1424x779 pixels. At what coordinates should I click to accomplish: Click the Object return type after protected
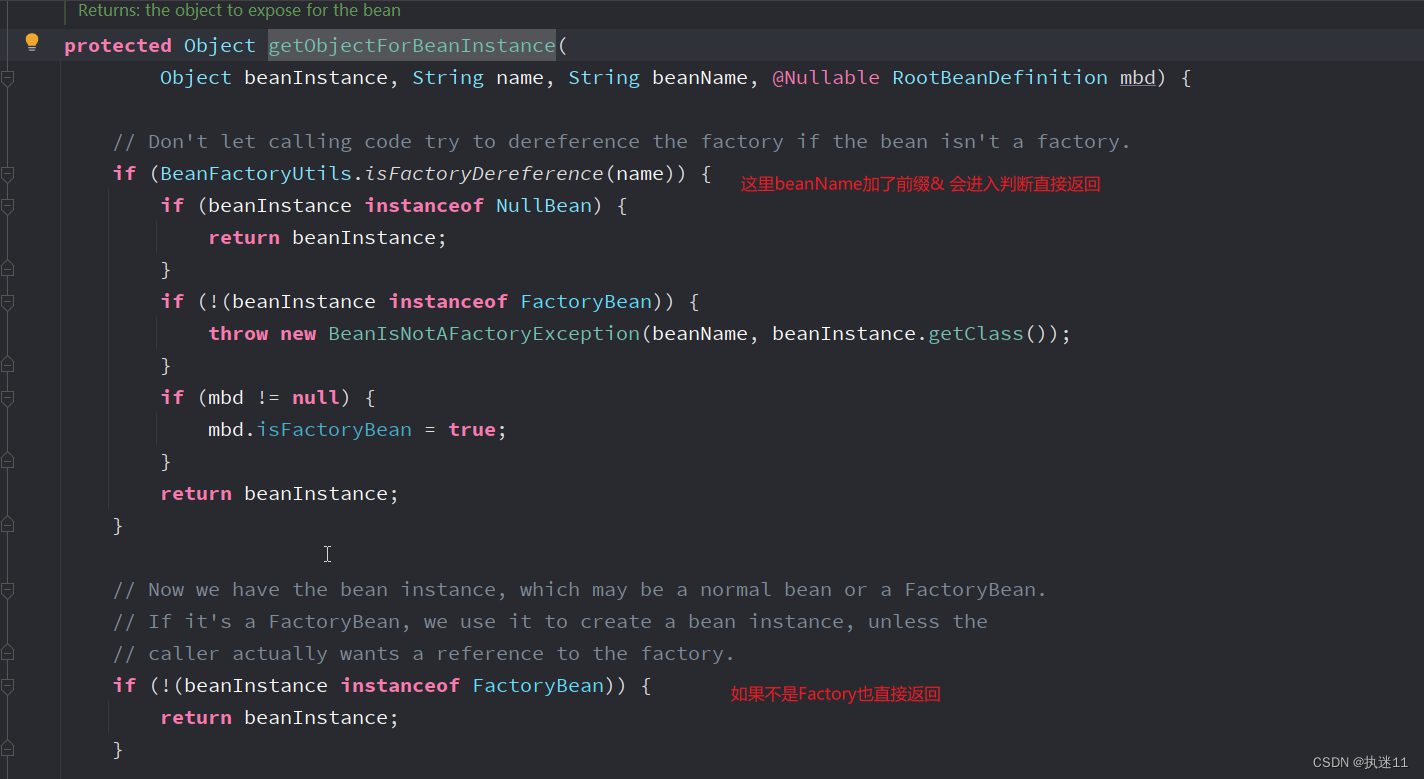point(220,46)
